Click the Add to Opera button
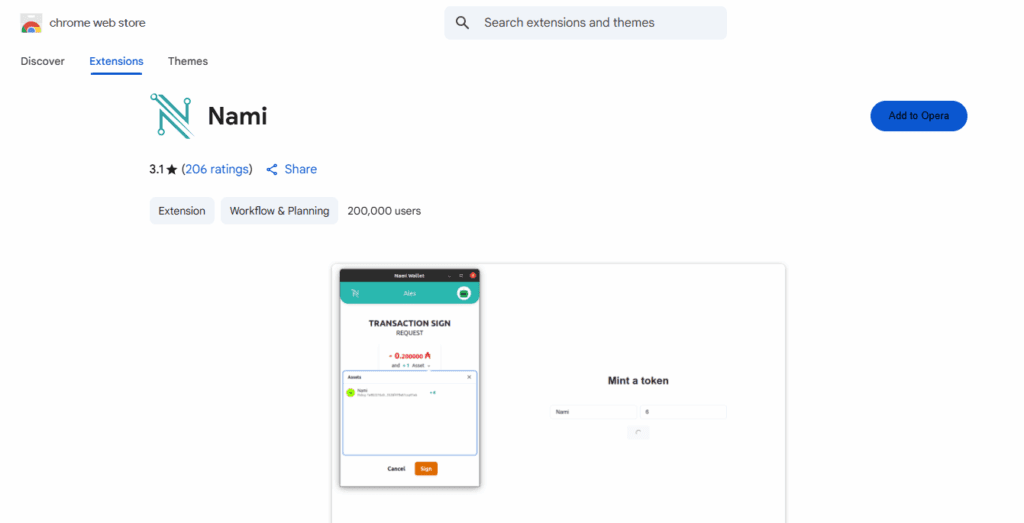Image resolution: width=1024 pixels, height=523 pixels. 918,116
